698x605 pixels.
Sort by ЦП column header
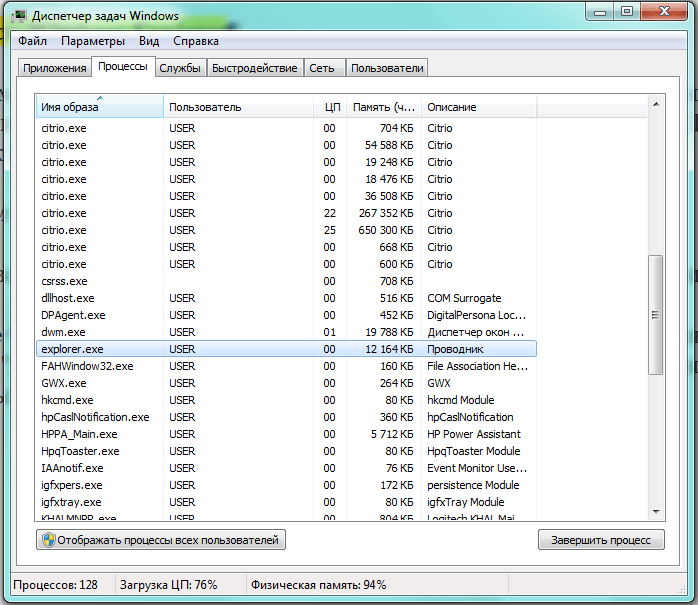330,107
